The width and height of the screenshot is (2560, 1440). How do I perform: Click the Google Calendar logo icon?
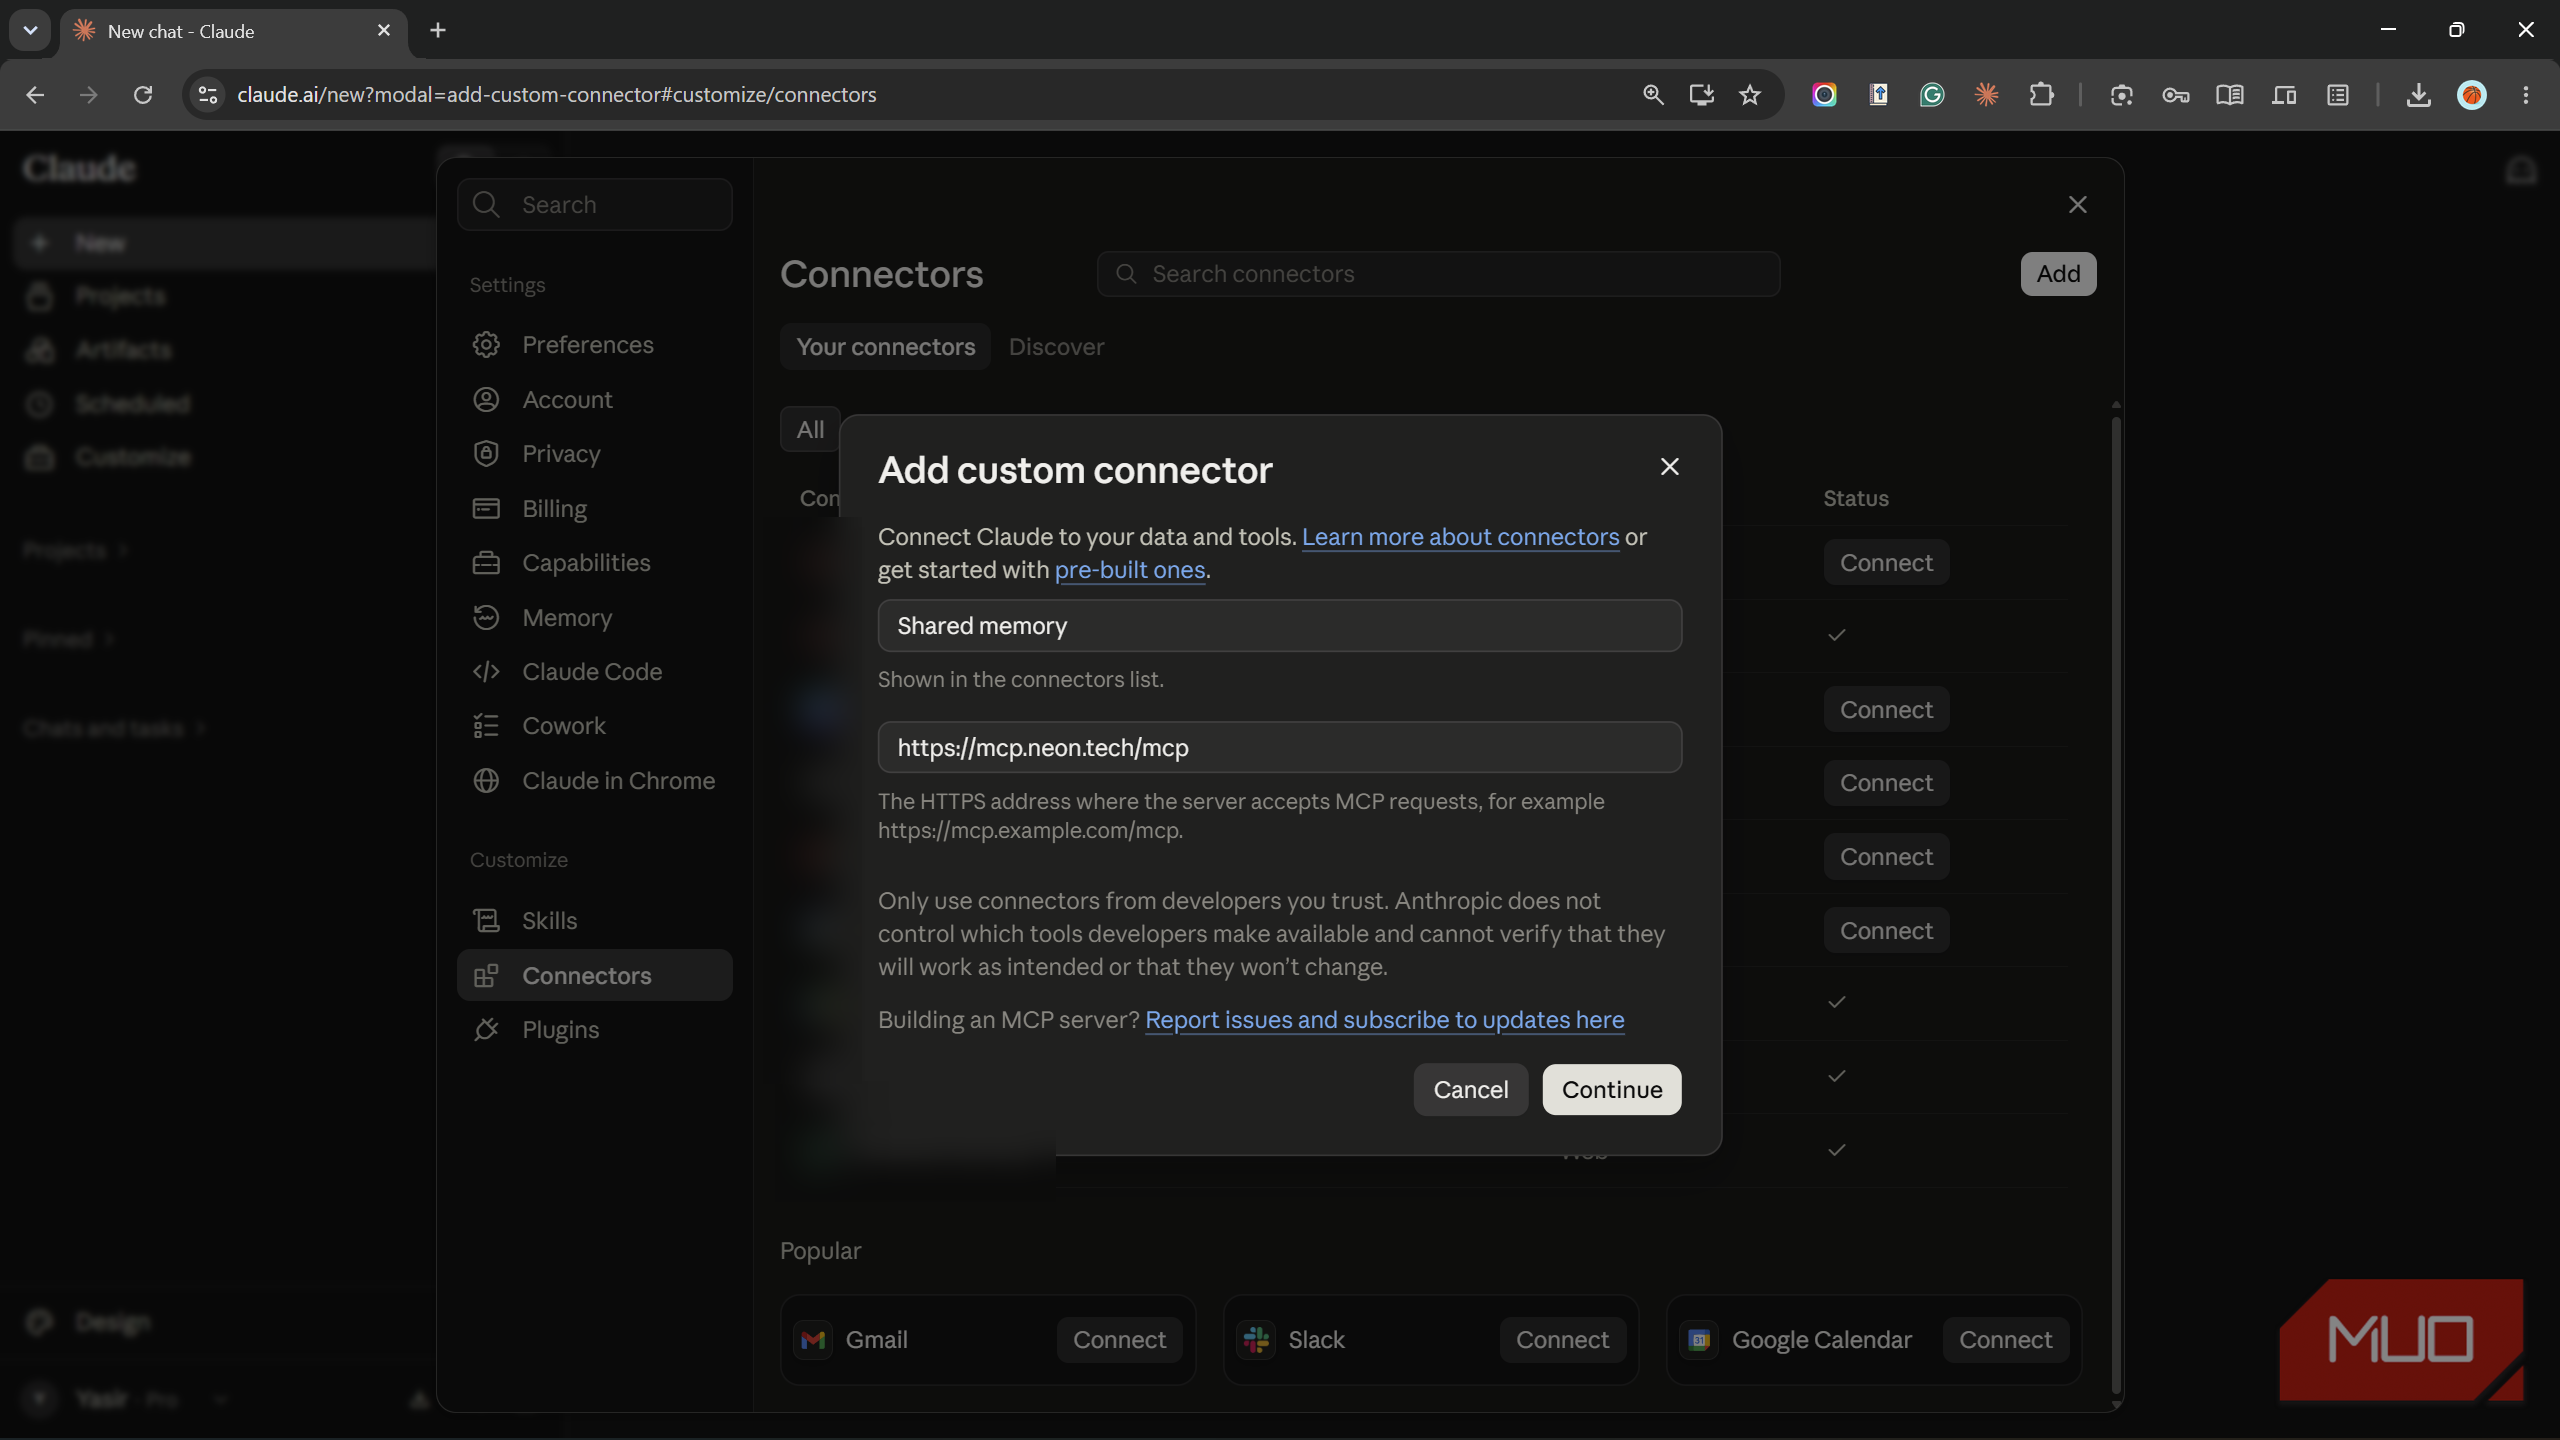(1699, 1340)
